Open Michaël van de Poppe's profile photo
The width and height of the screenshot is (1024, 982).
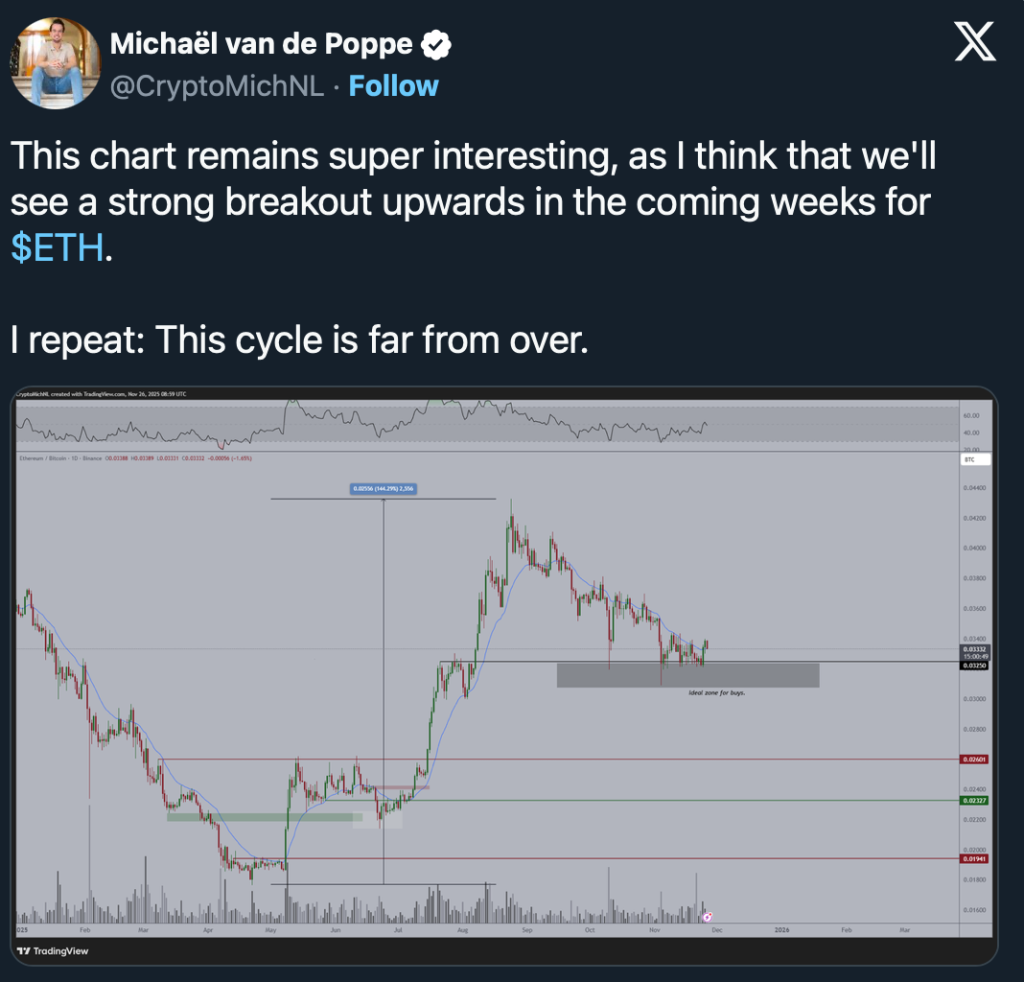(58, 63)
